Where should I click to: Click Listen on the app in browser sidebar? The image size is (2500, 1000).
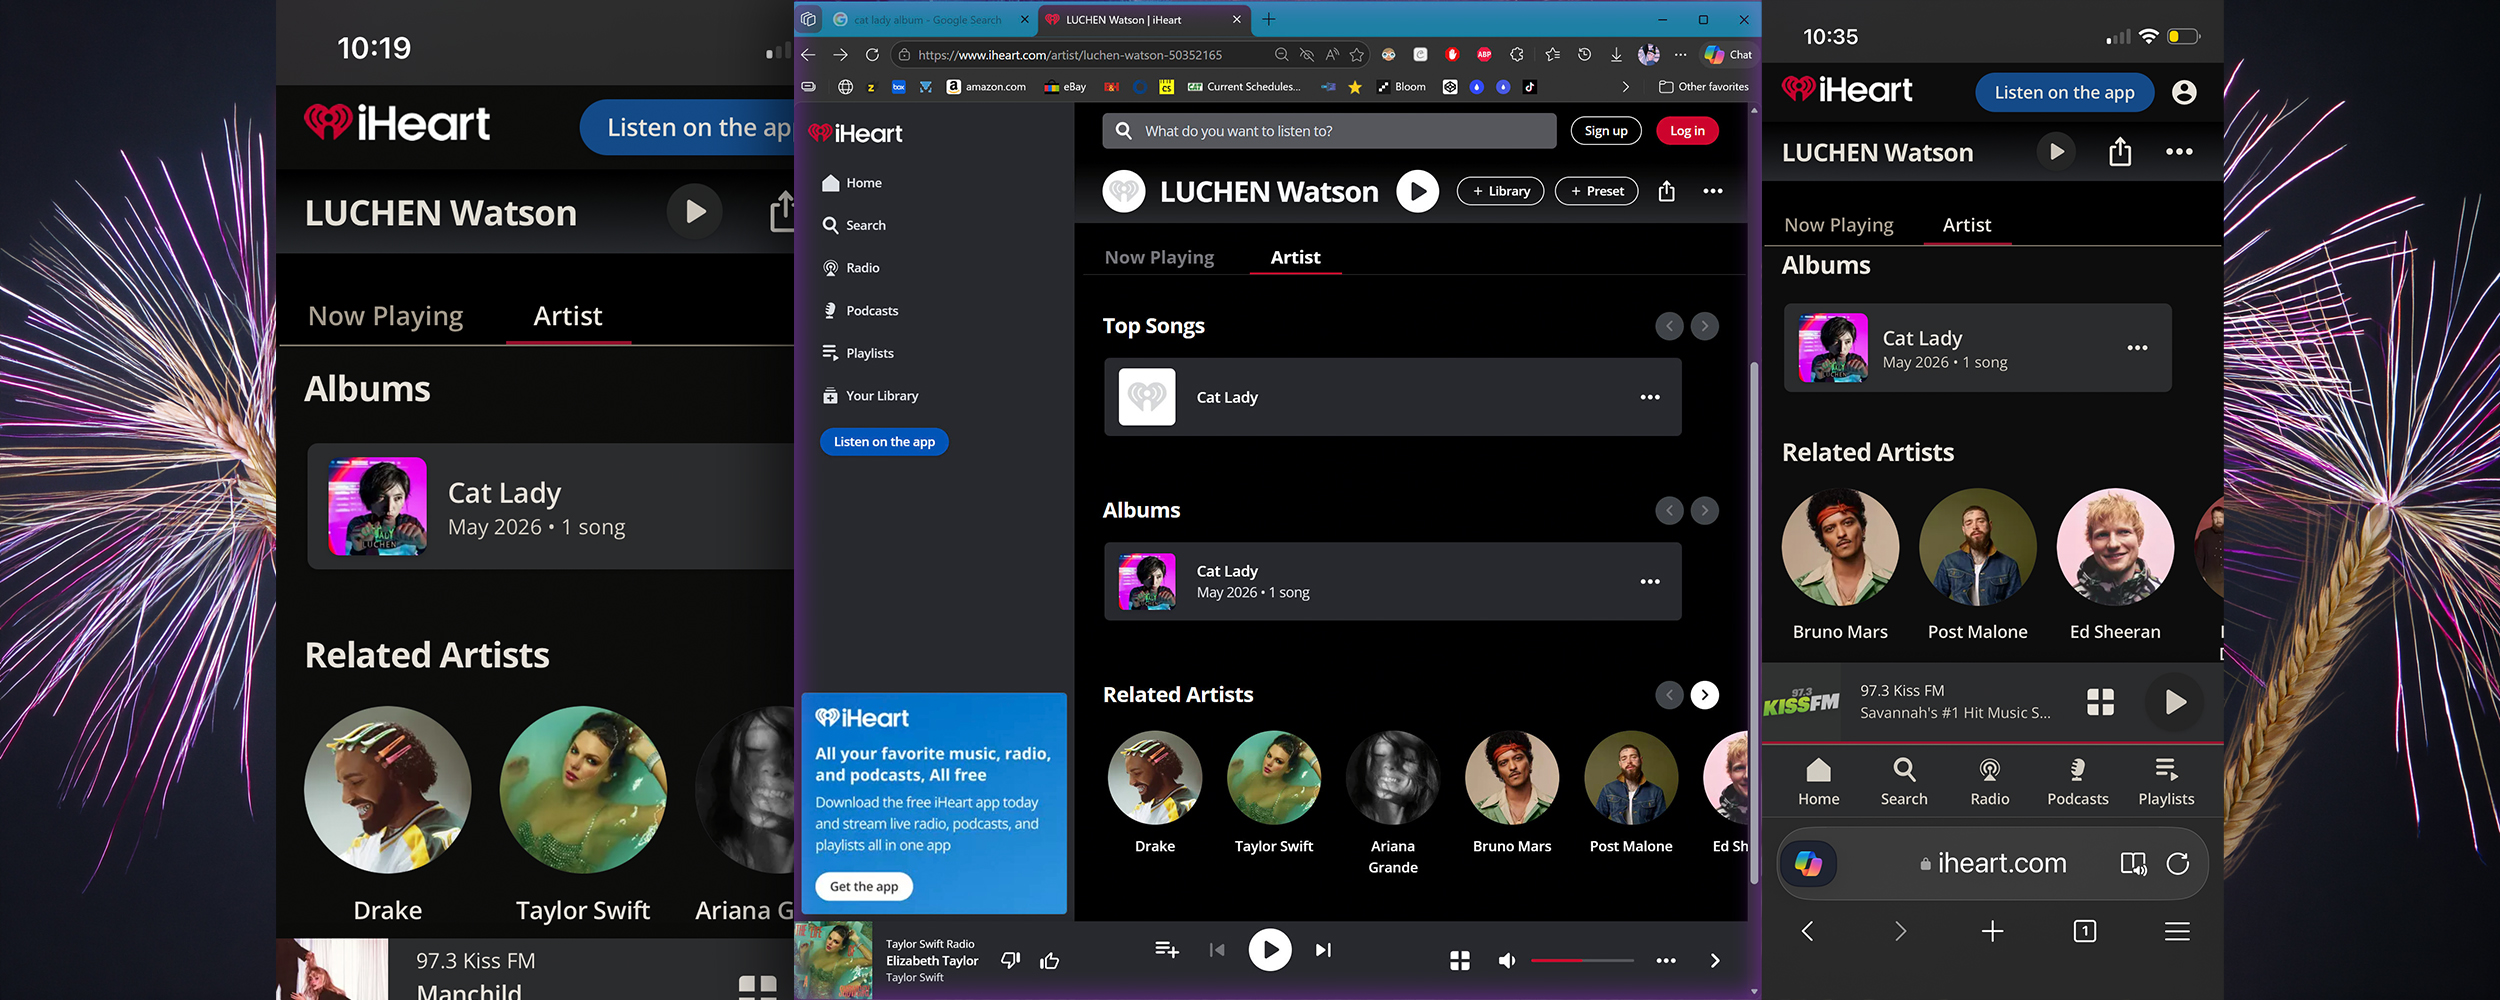(884, 442)
